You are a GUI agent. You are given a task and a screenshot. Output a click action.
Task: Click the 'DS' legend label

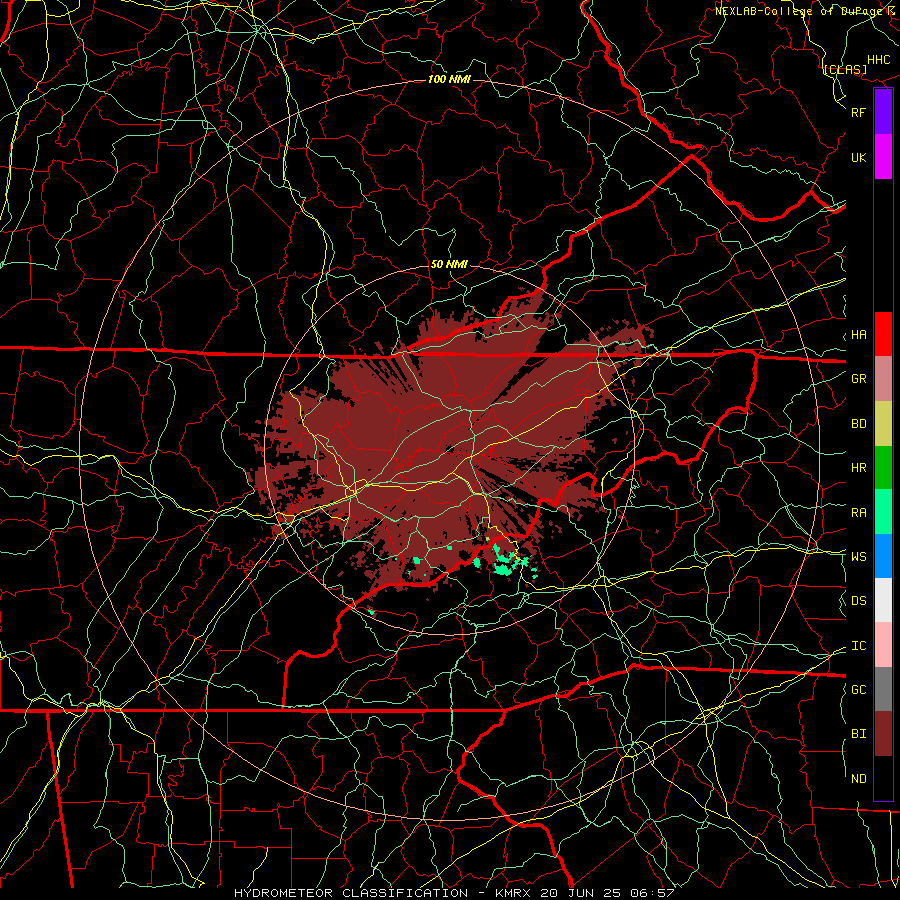tap(858, 601)
